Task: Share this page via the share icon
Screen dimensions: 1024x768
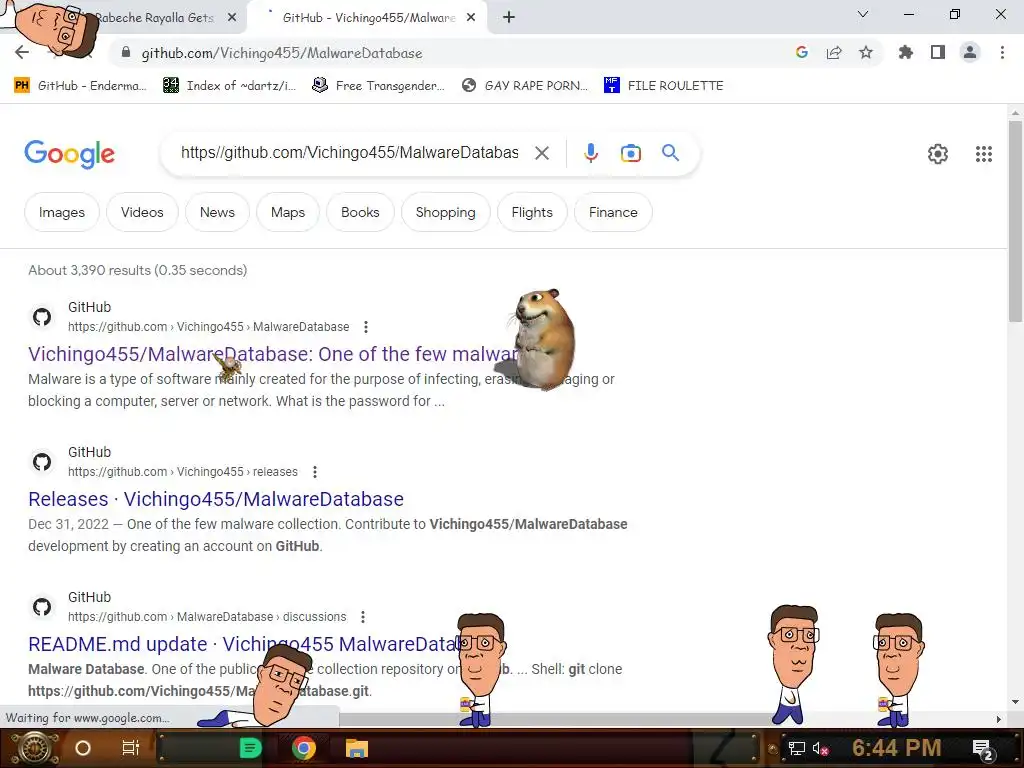Action: 834,53
